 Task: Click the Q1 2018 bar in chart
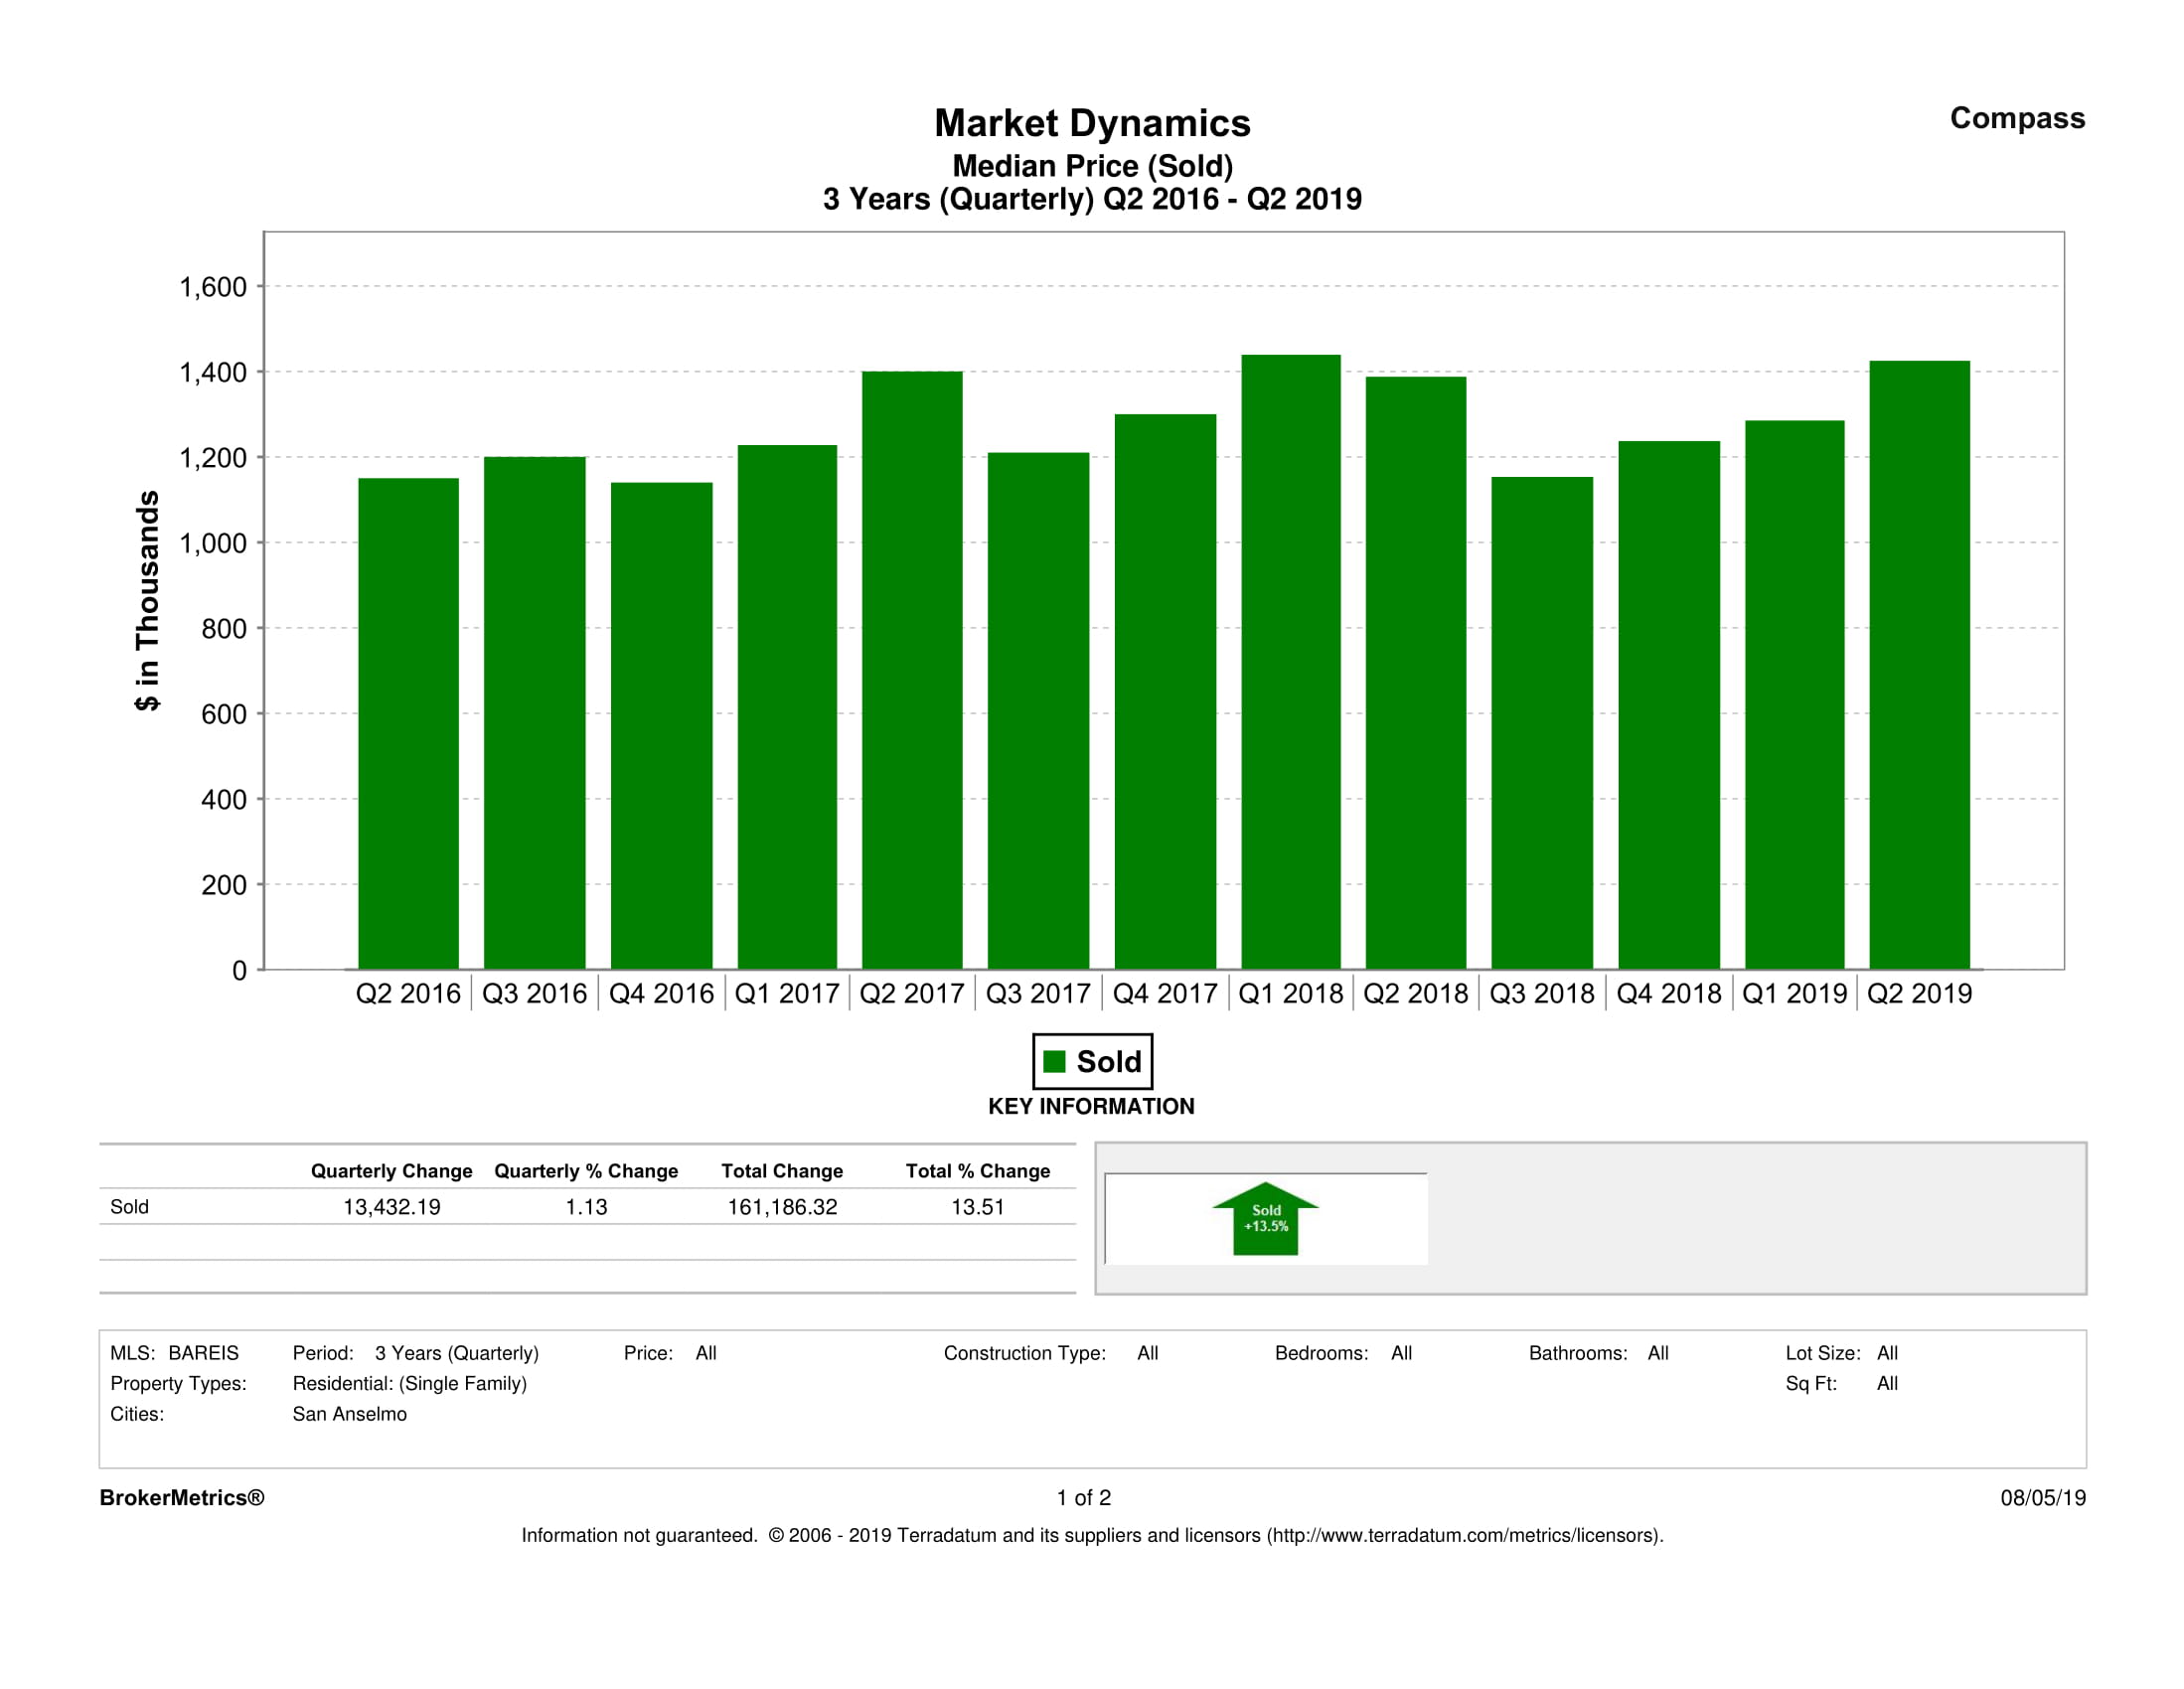(x=1290, y=662)
